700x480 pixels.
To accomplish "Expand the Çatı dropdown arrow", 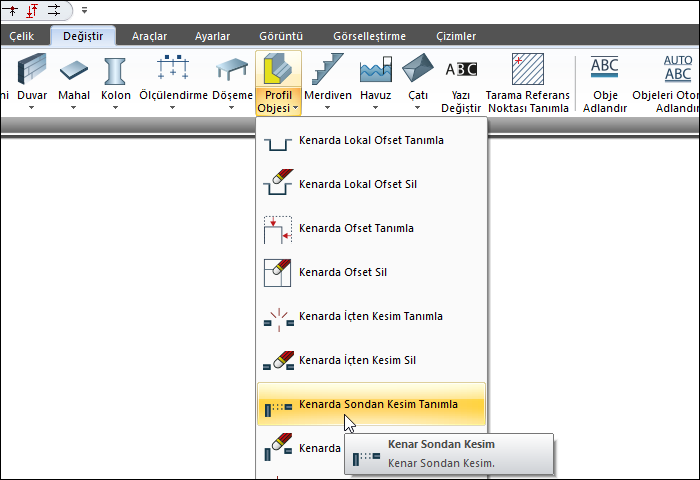I will click(417, 108).
